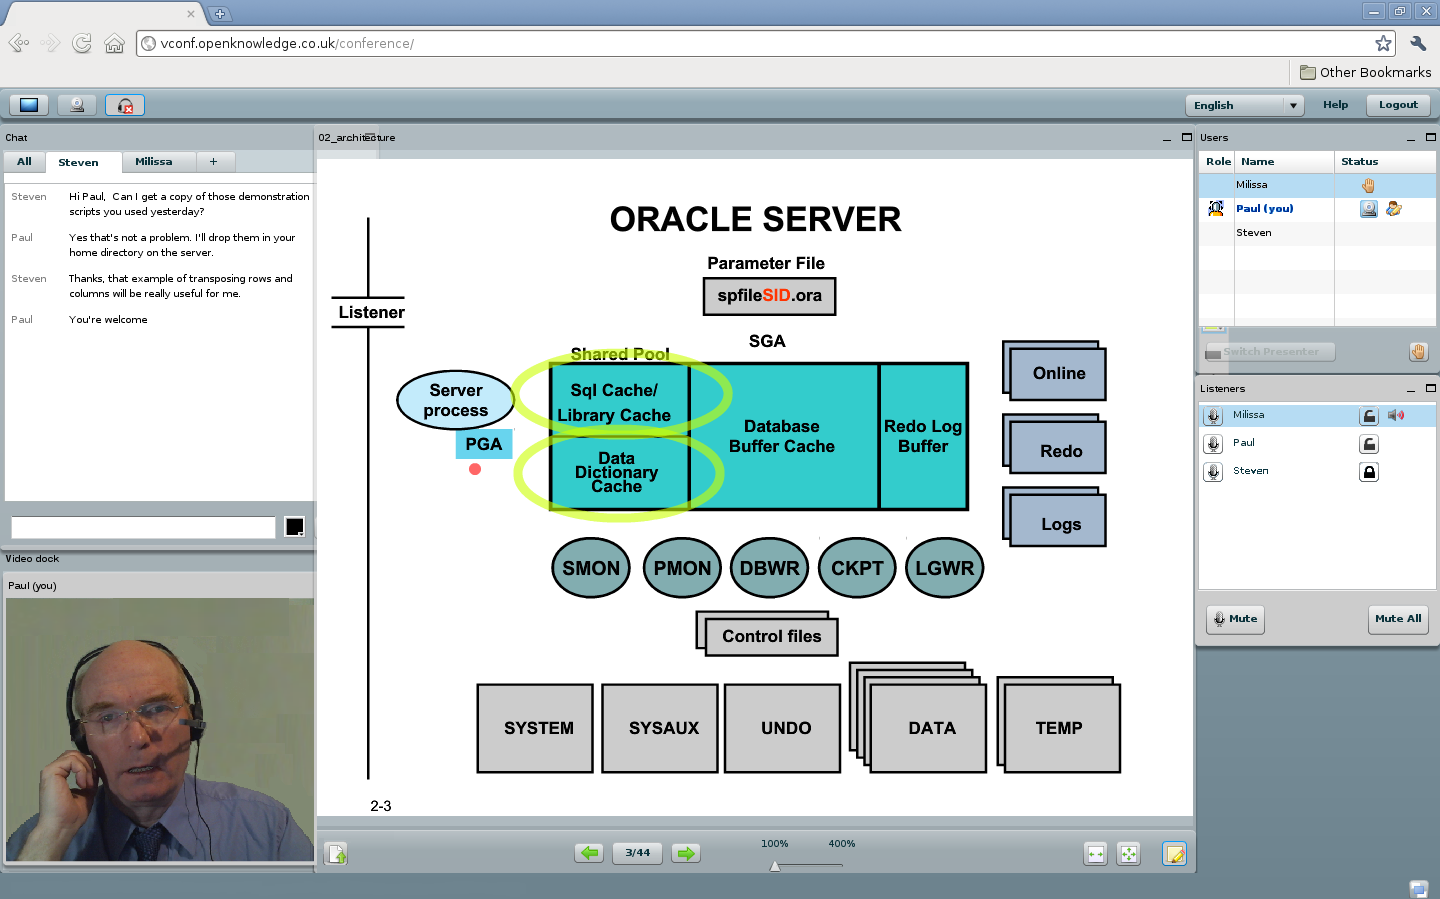Toggle the lock for listener Milissa
Viewport: 1440px width, 899px height.
(1369, 416)
